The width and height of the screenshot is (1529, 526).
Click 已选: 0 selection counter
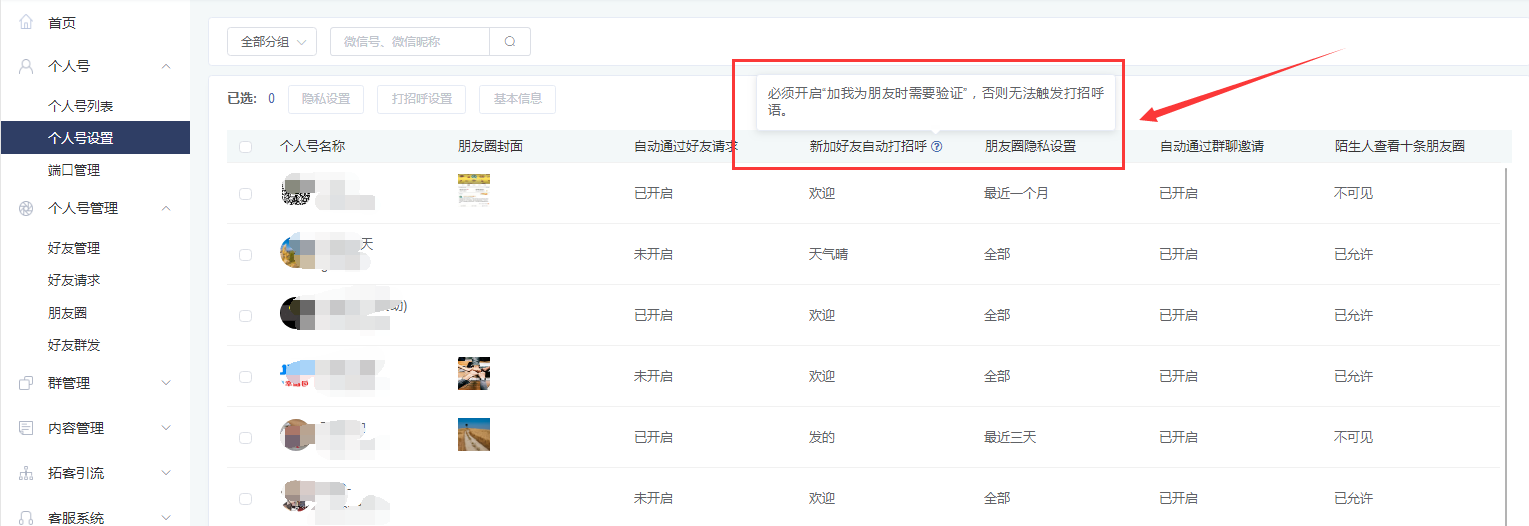coord(252,99)
